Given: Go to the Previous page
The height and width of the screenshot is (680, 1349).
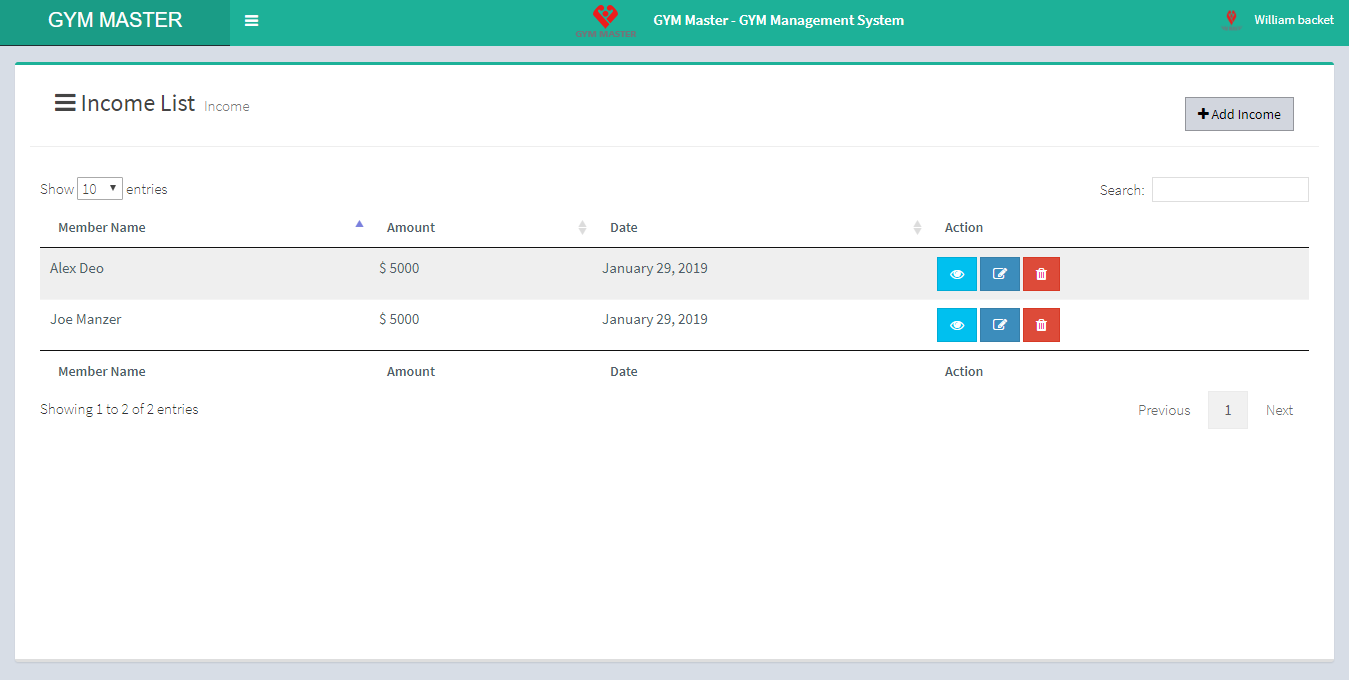Looking at the screenshot, I should coord(1164,410).
